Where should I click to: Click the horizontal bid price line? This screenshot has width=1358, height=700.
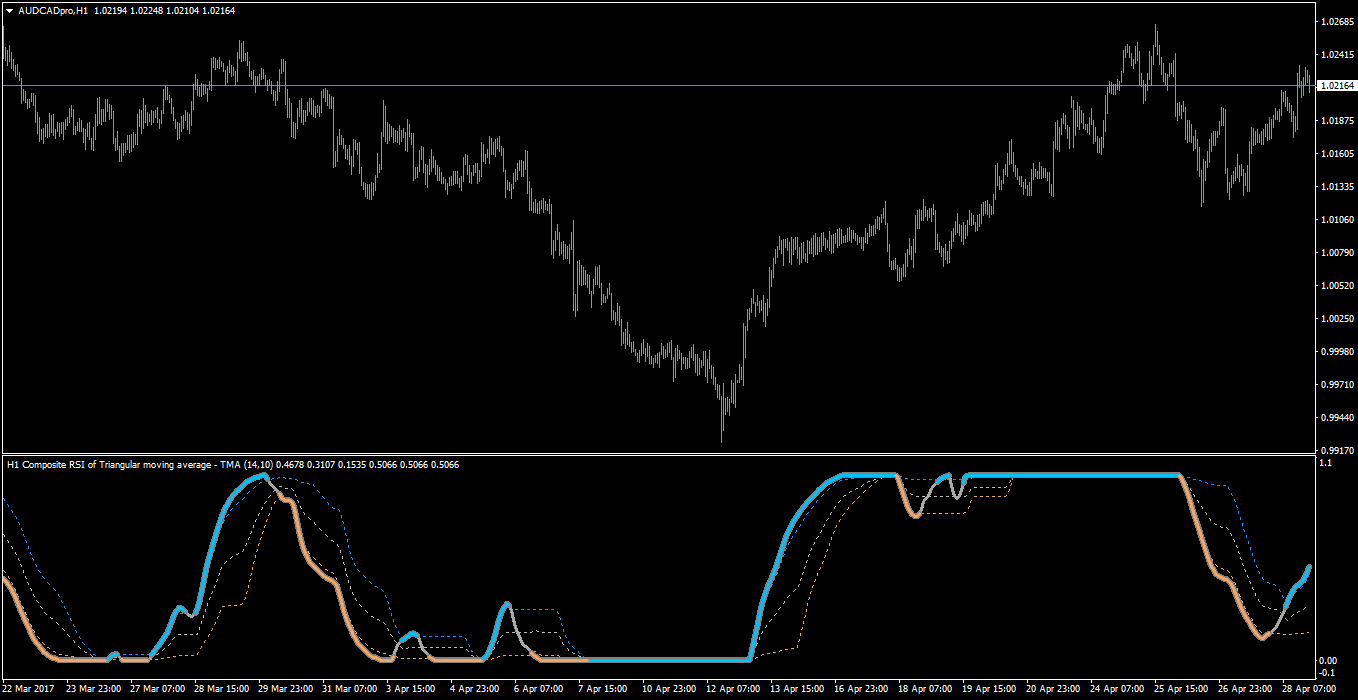pyautogui.click(x=658, y=86)
